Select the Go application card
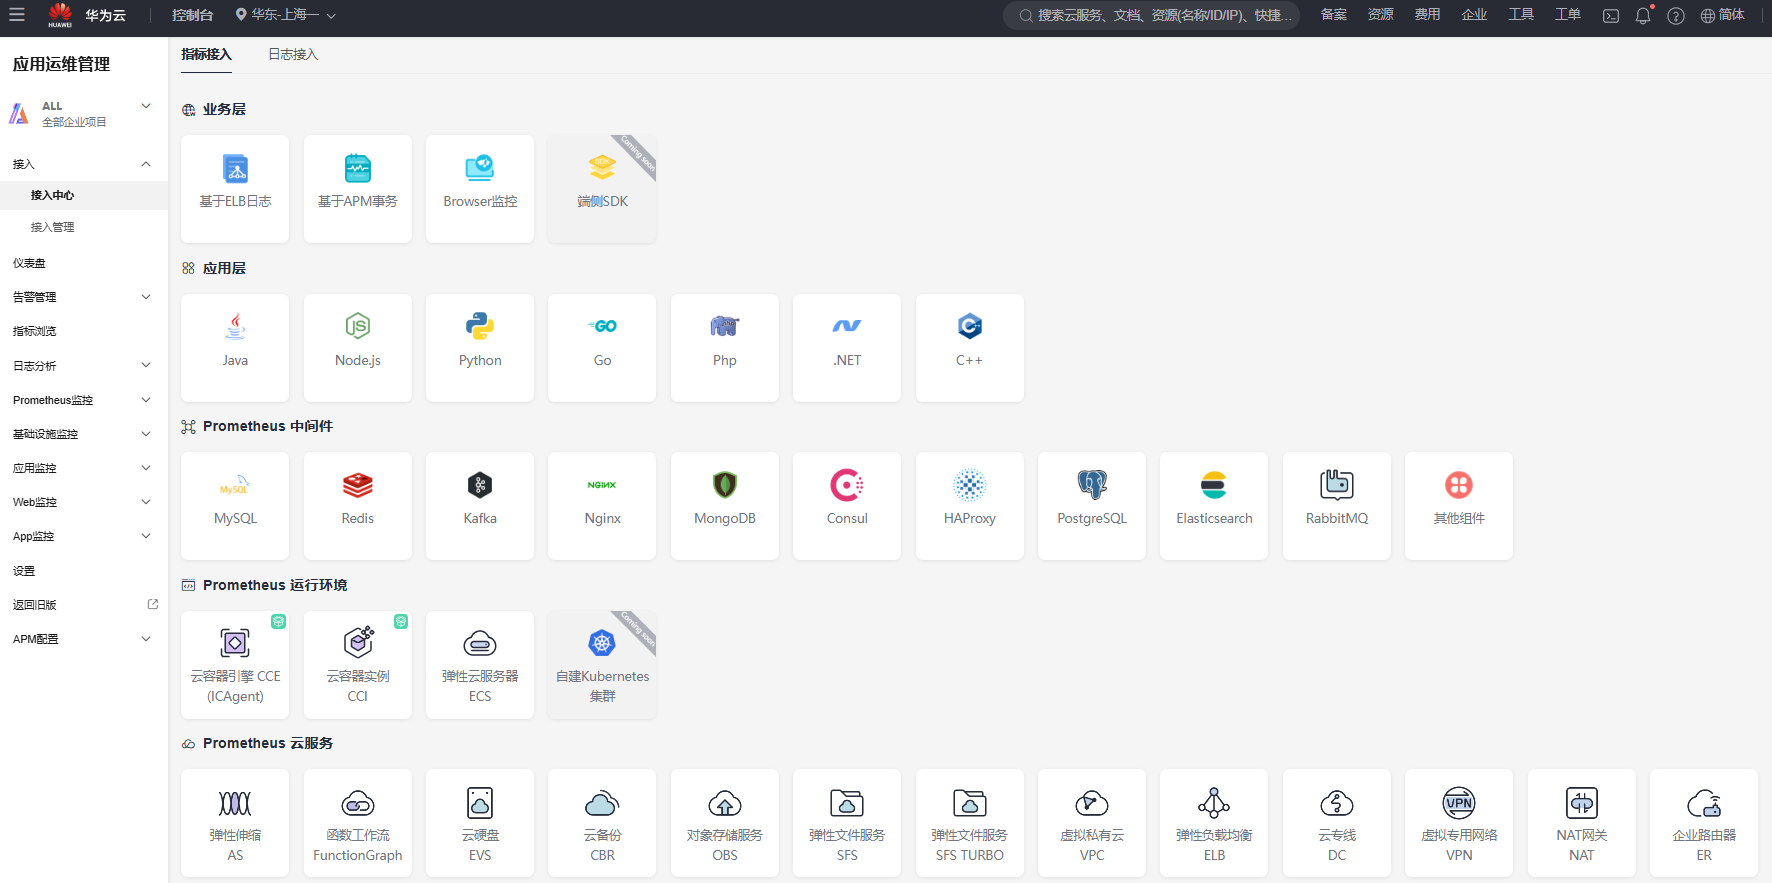 coord(602,348)
